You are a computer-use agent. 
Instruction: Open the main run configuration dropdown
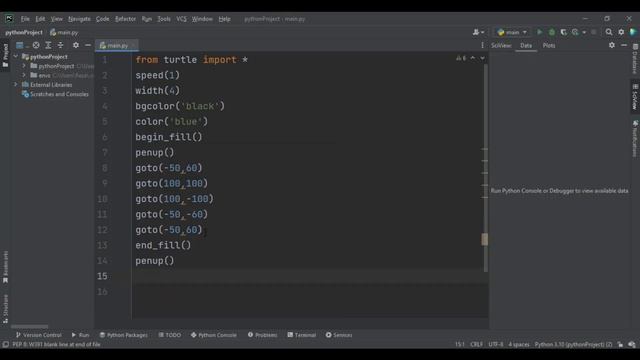click(x=512, y=32)
